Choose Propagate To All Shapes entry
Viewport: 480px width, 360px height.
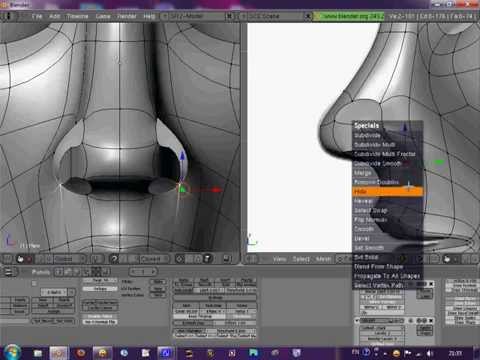tap(388, 276)
